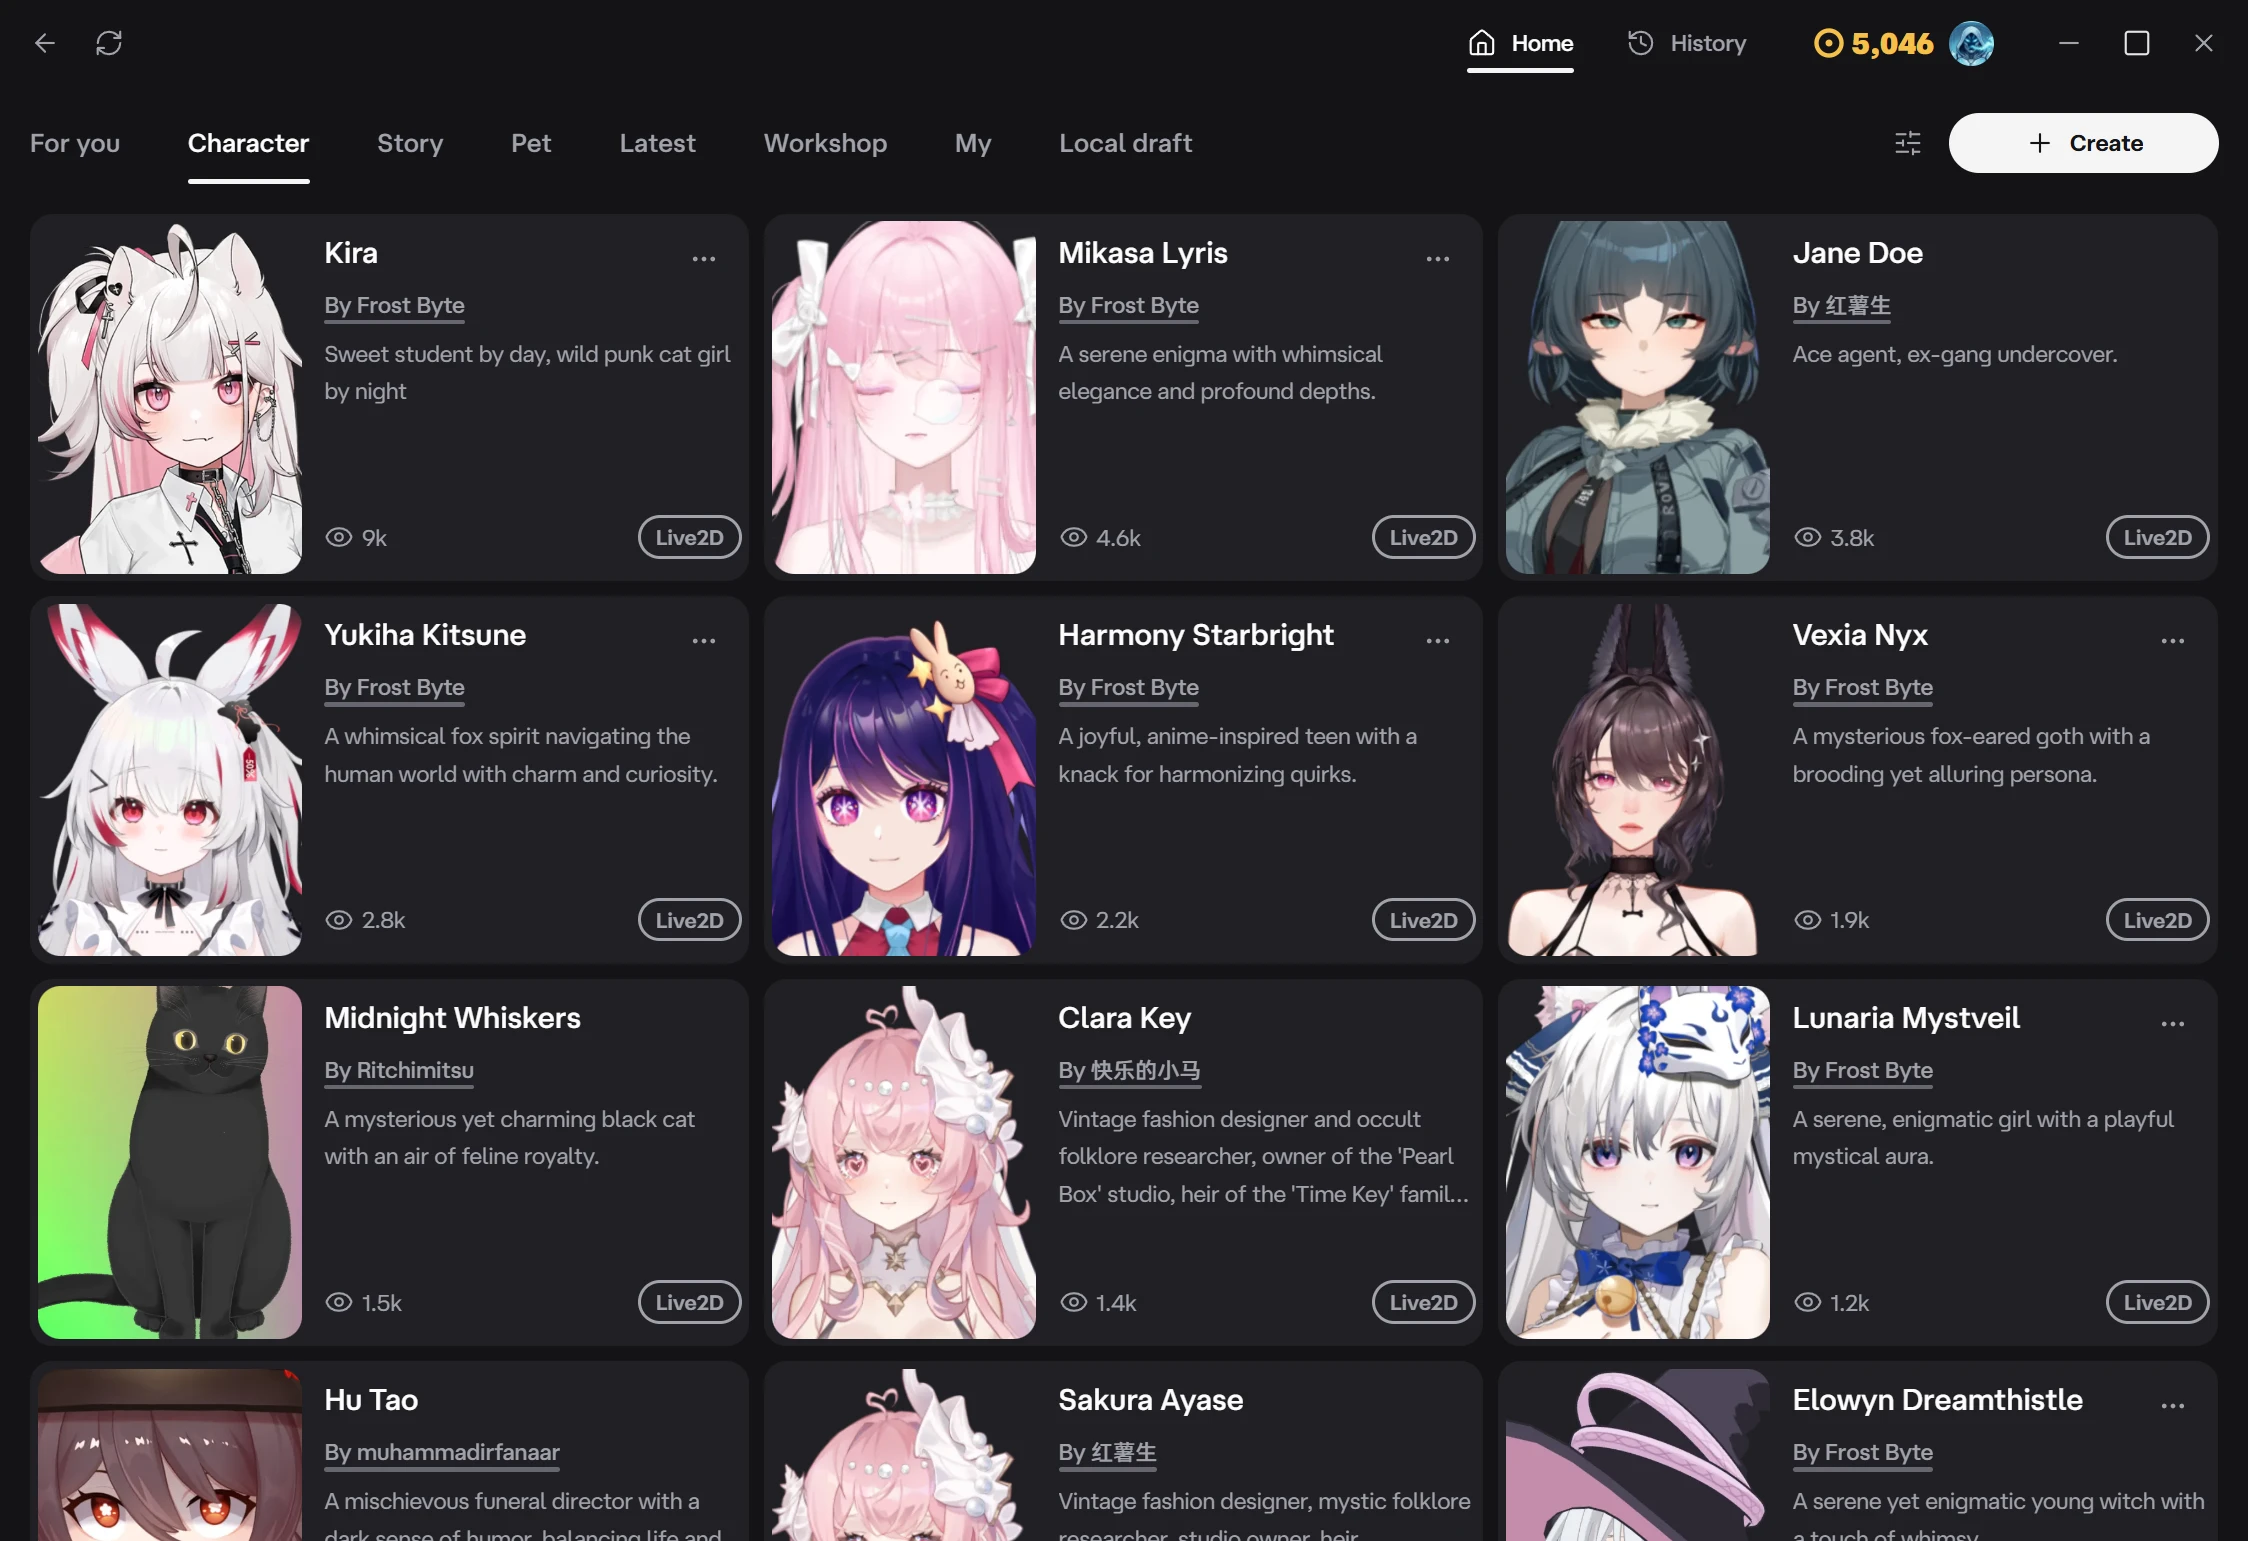Open more options for Lunaria Mystveil card
Viewport: 2248px width, 1541px height.
click(x=2172, y=1023)
